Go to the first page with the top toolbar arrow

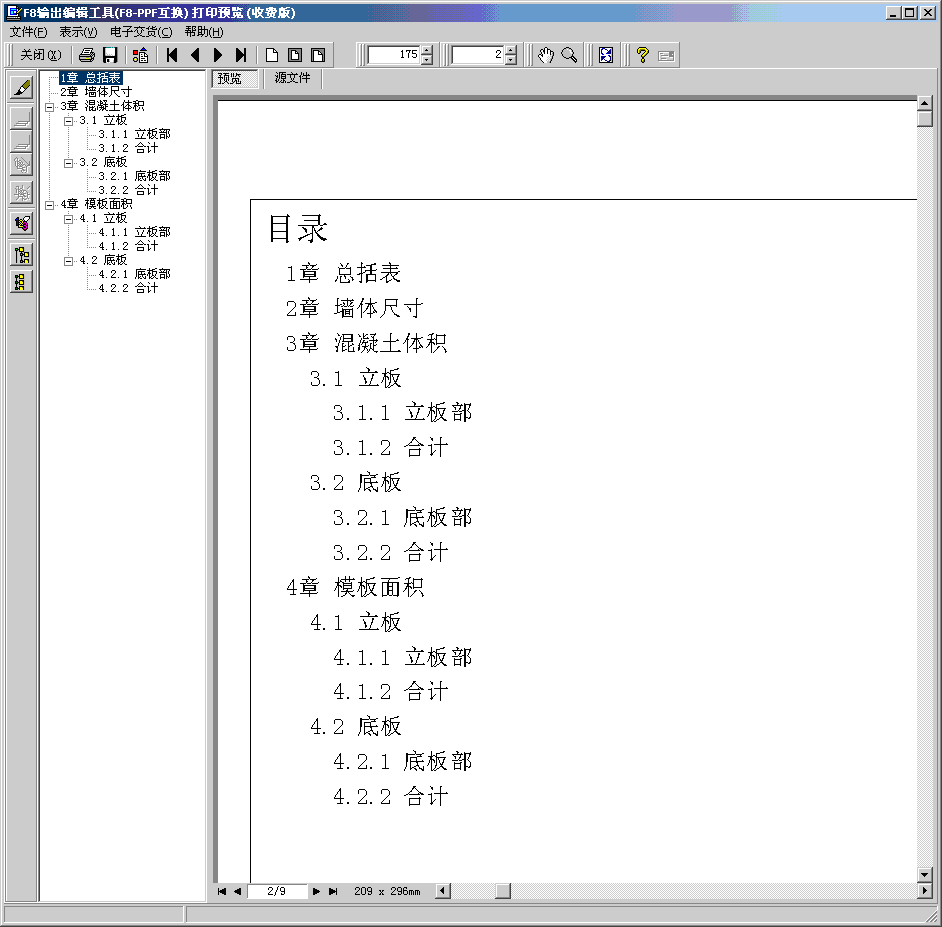tap(172, 55)
